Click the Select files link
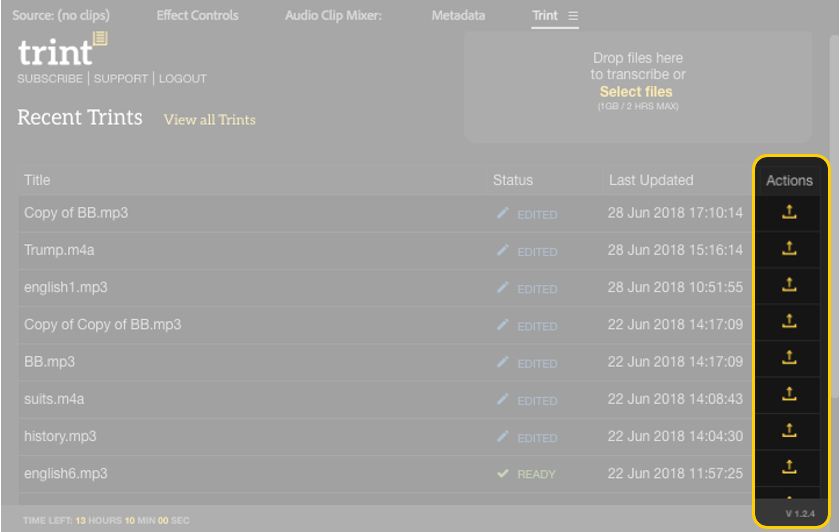The height and width of the screenshot is (532, 839). (636, 92)
